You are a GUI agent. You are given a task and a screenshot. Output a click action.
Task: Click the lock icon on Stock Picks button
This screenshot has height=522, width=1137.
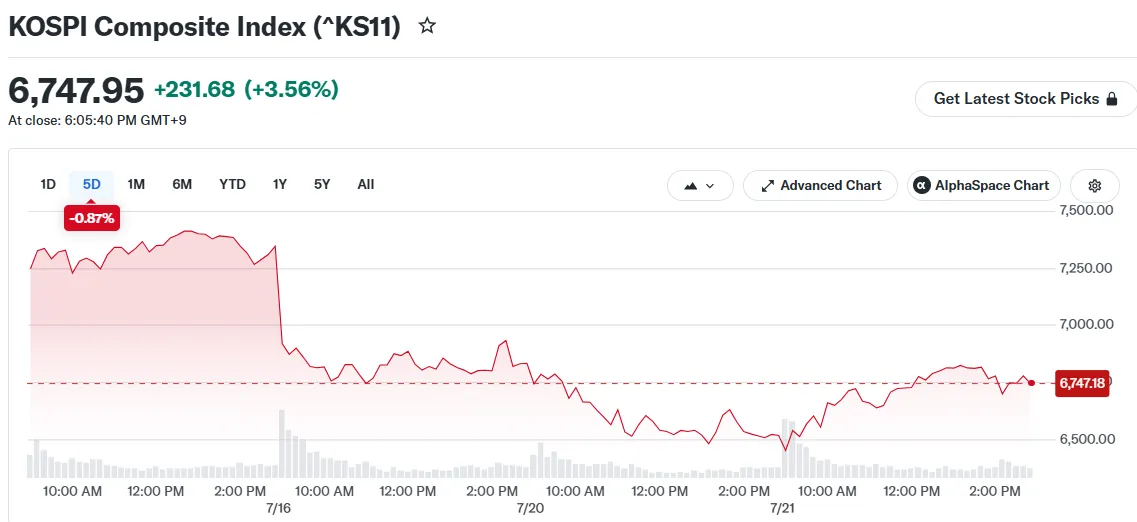1112,99
